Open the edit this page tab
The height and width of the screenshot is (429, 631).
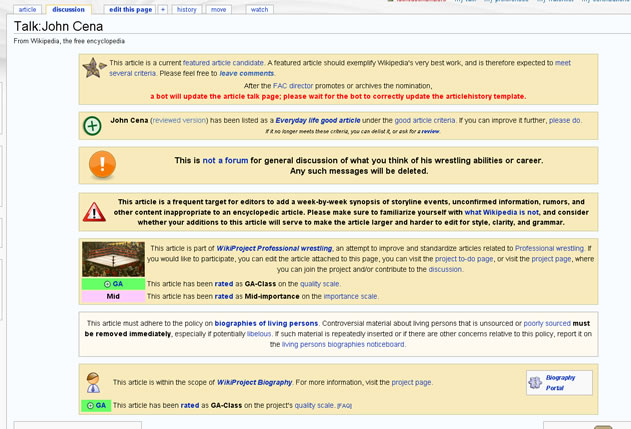pyautogui.click(x=130, y=9)
